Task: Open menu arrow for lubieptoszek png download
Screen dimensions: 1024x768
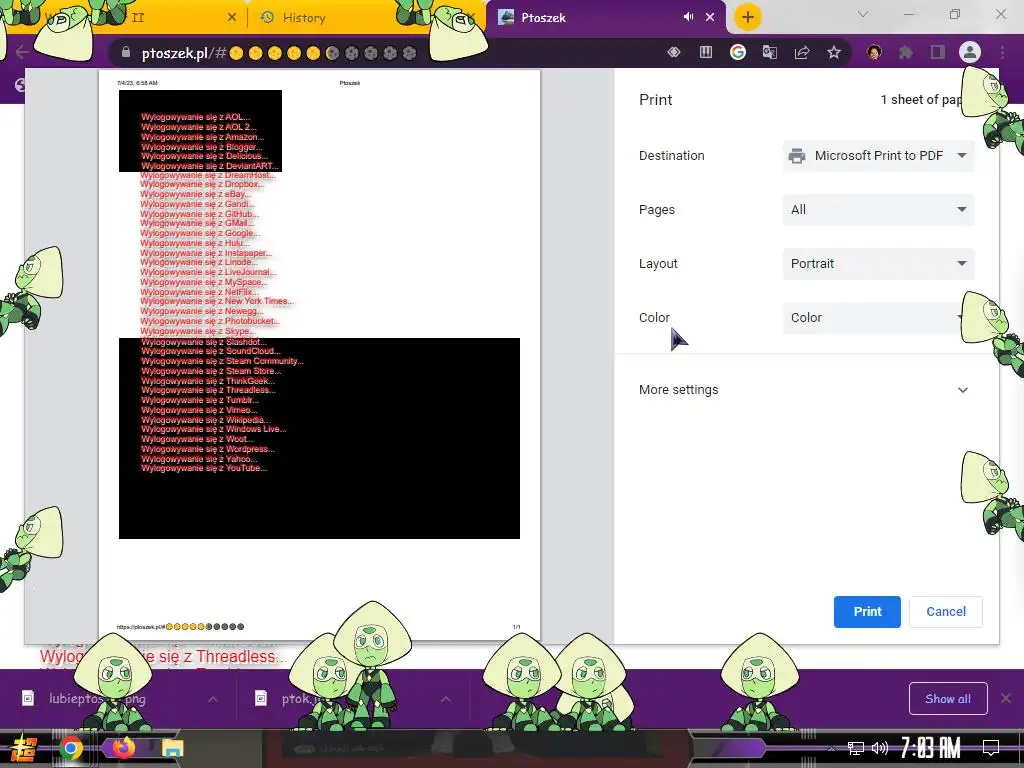Action: (x=212, y=699)
